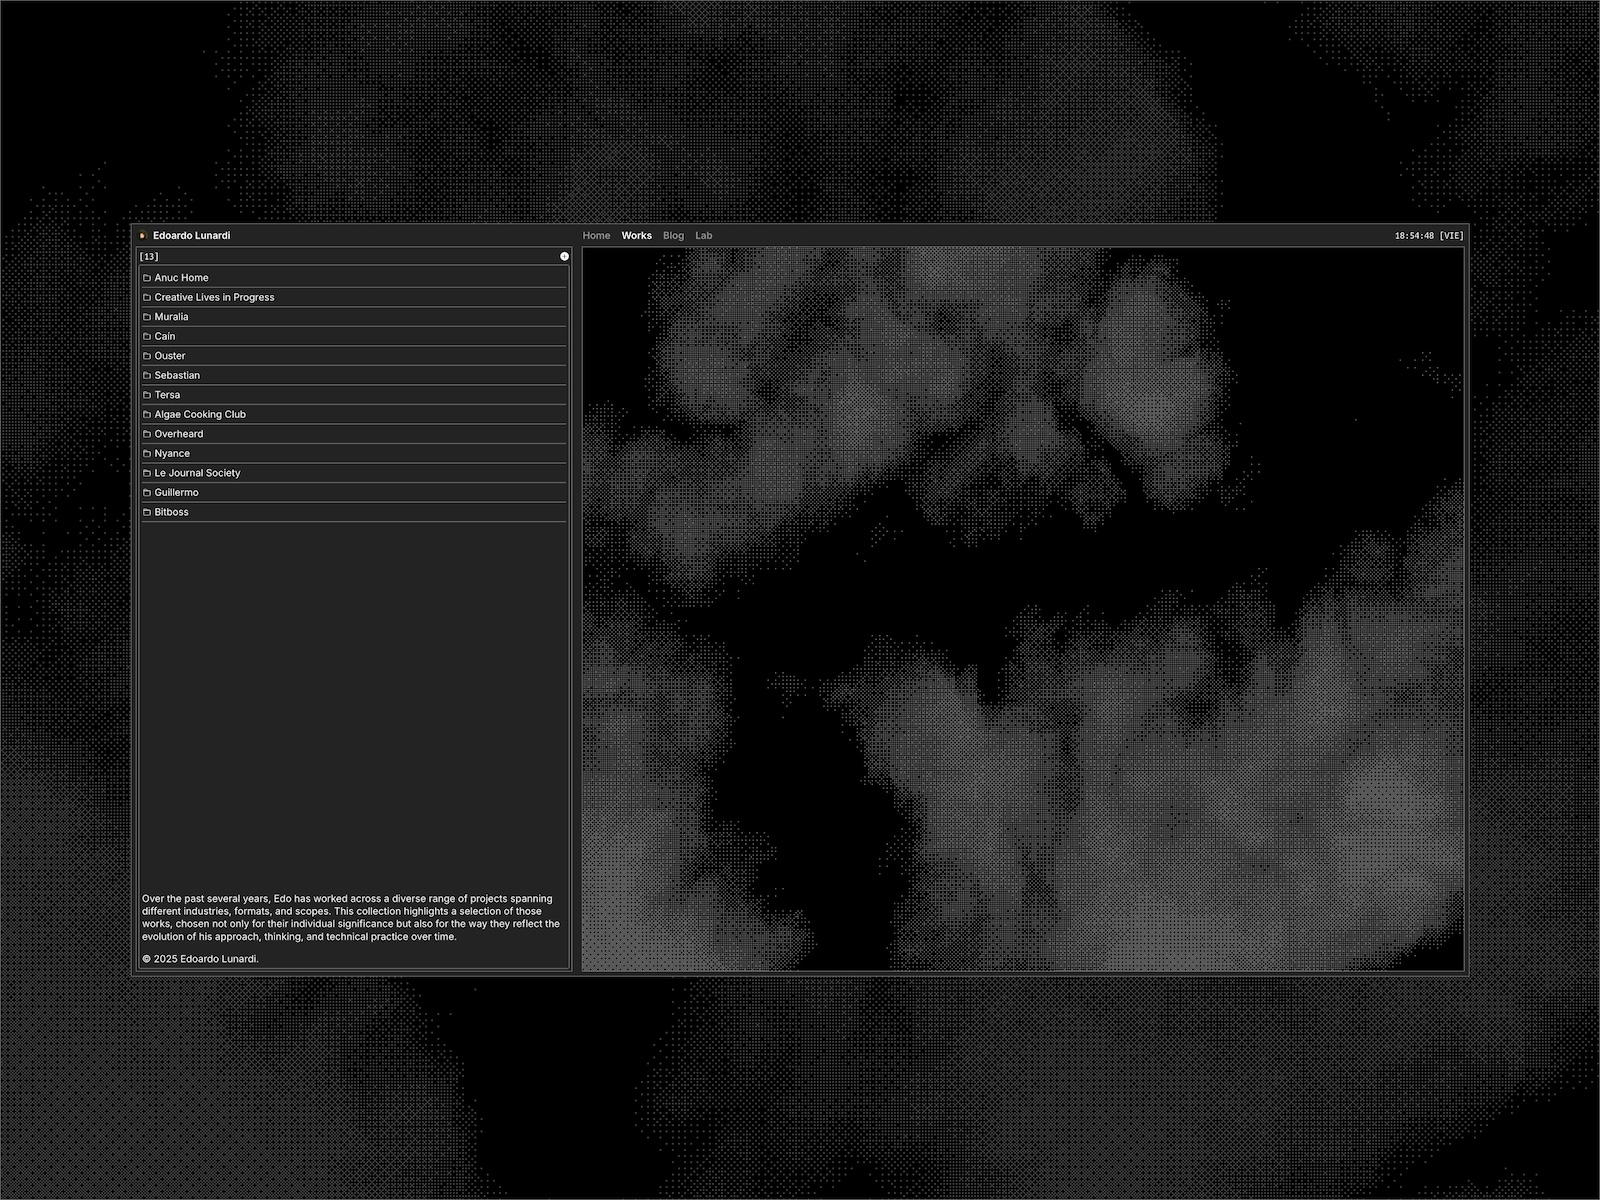Click the folder icon next to Nyance
1600x1200 pixels.
pos(147,454)
